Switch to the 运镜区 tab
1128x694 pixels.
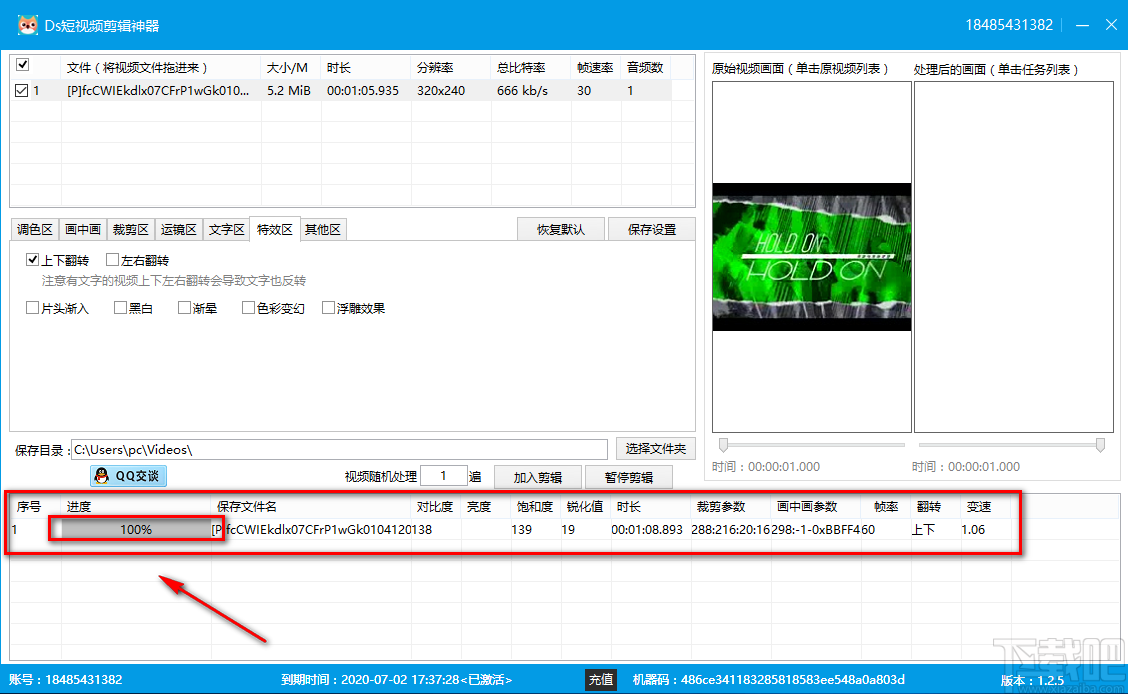[179, 229]
